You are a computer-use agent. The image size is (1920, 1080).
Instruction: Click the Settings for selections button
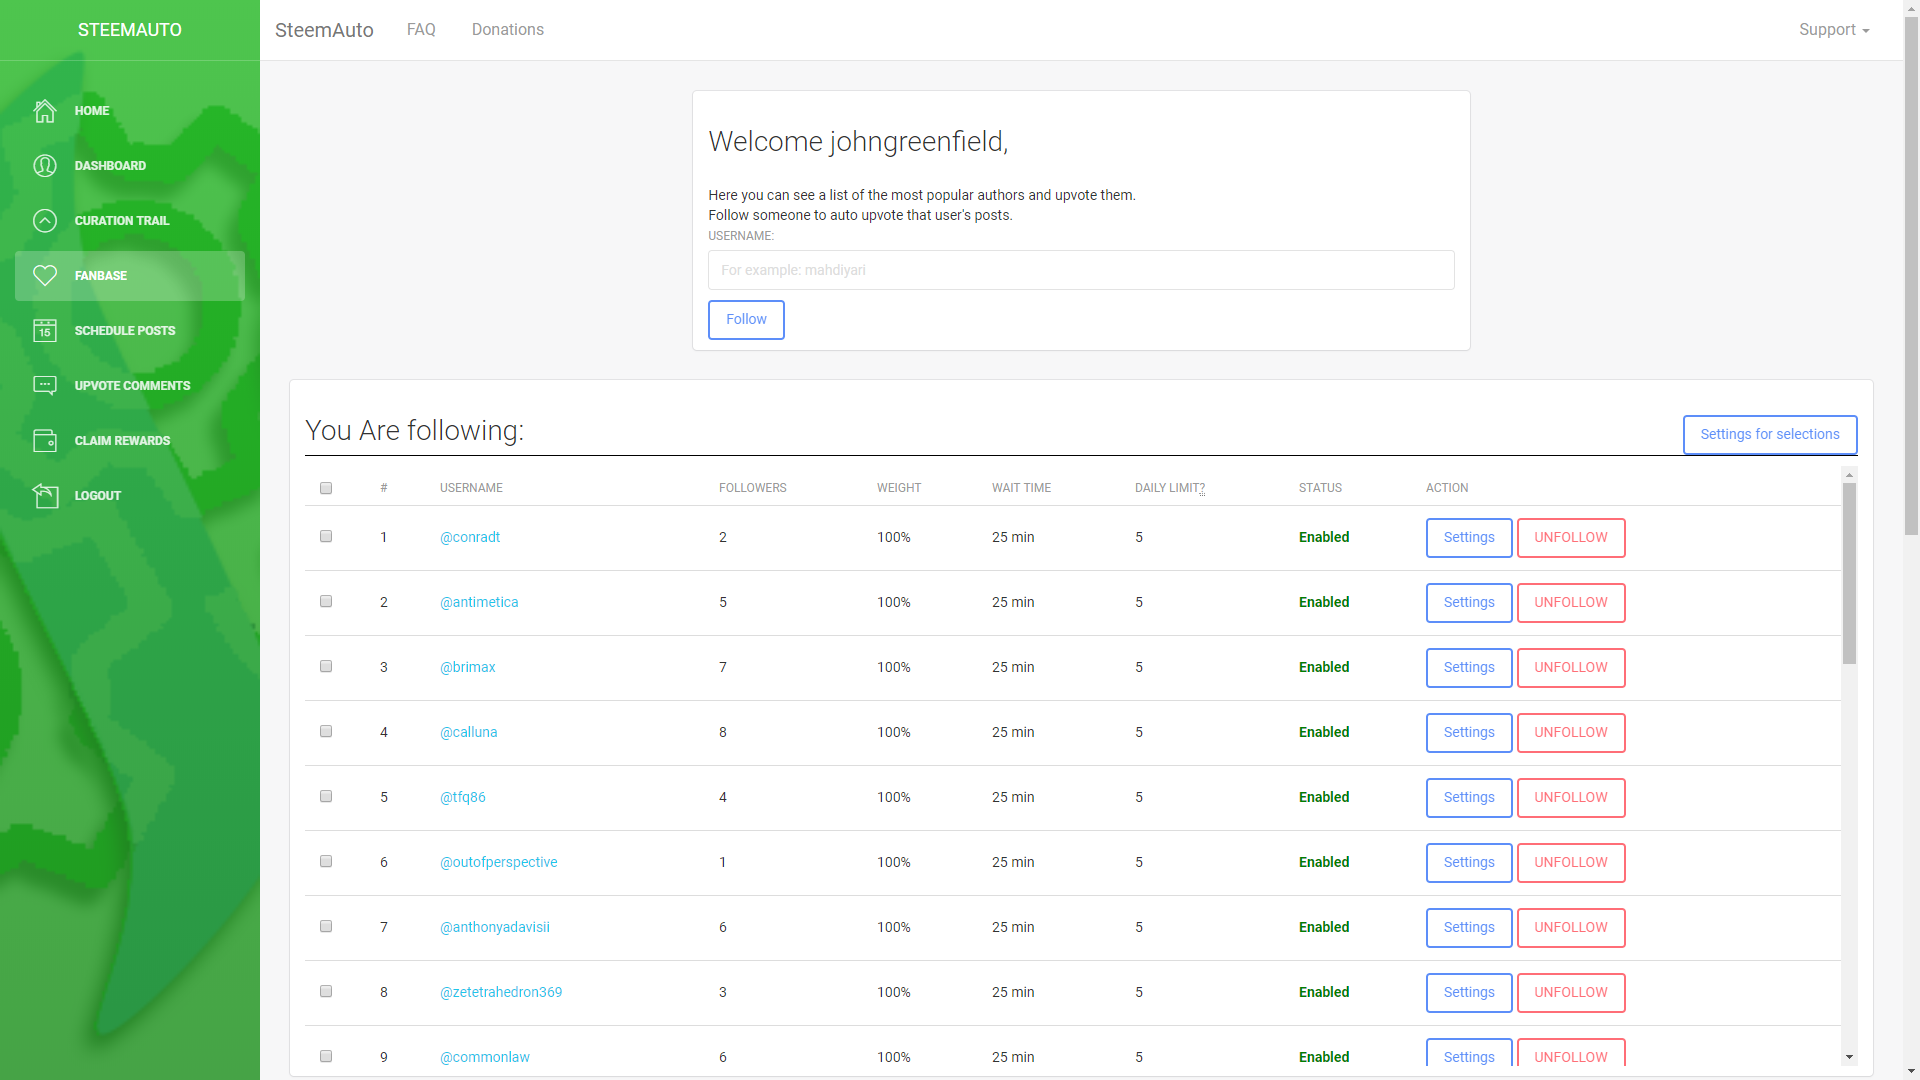tap(1770, 435)
